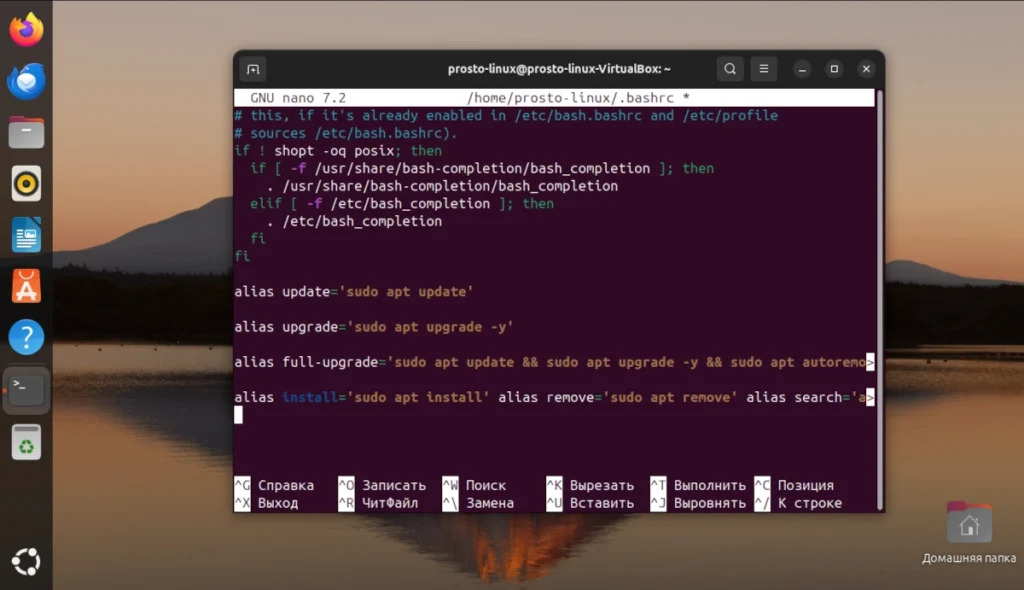Open the Домашняя папка desktop folder
The width and height of the screenshot is (1024, 590).
coord(969,533)
